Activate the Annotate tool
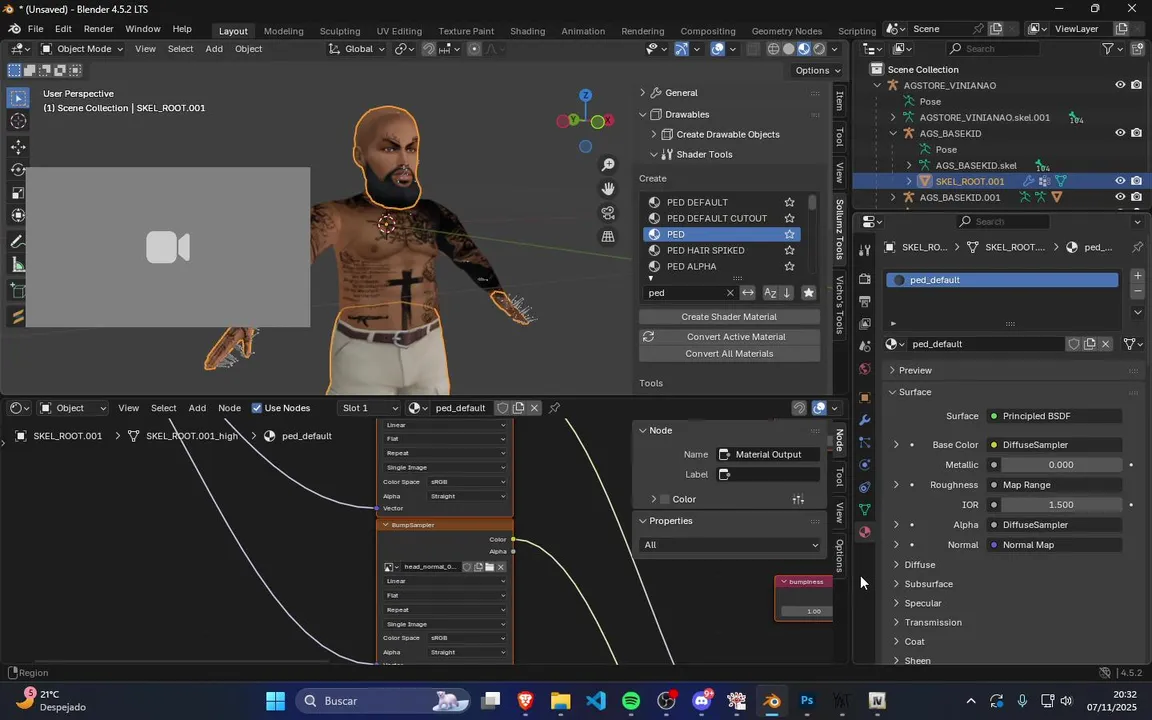The height and width of the screenshot is (720, 1152). (x=18, y=241)
